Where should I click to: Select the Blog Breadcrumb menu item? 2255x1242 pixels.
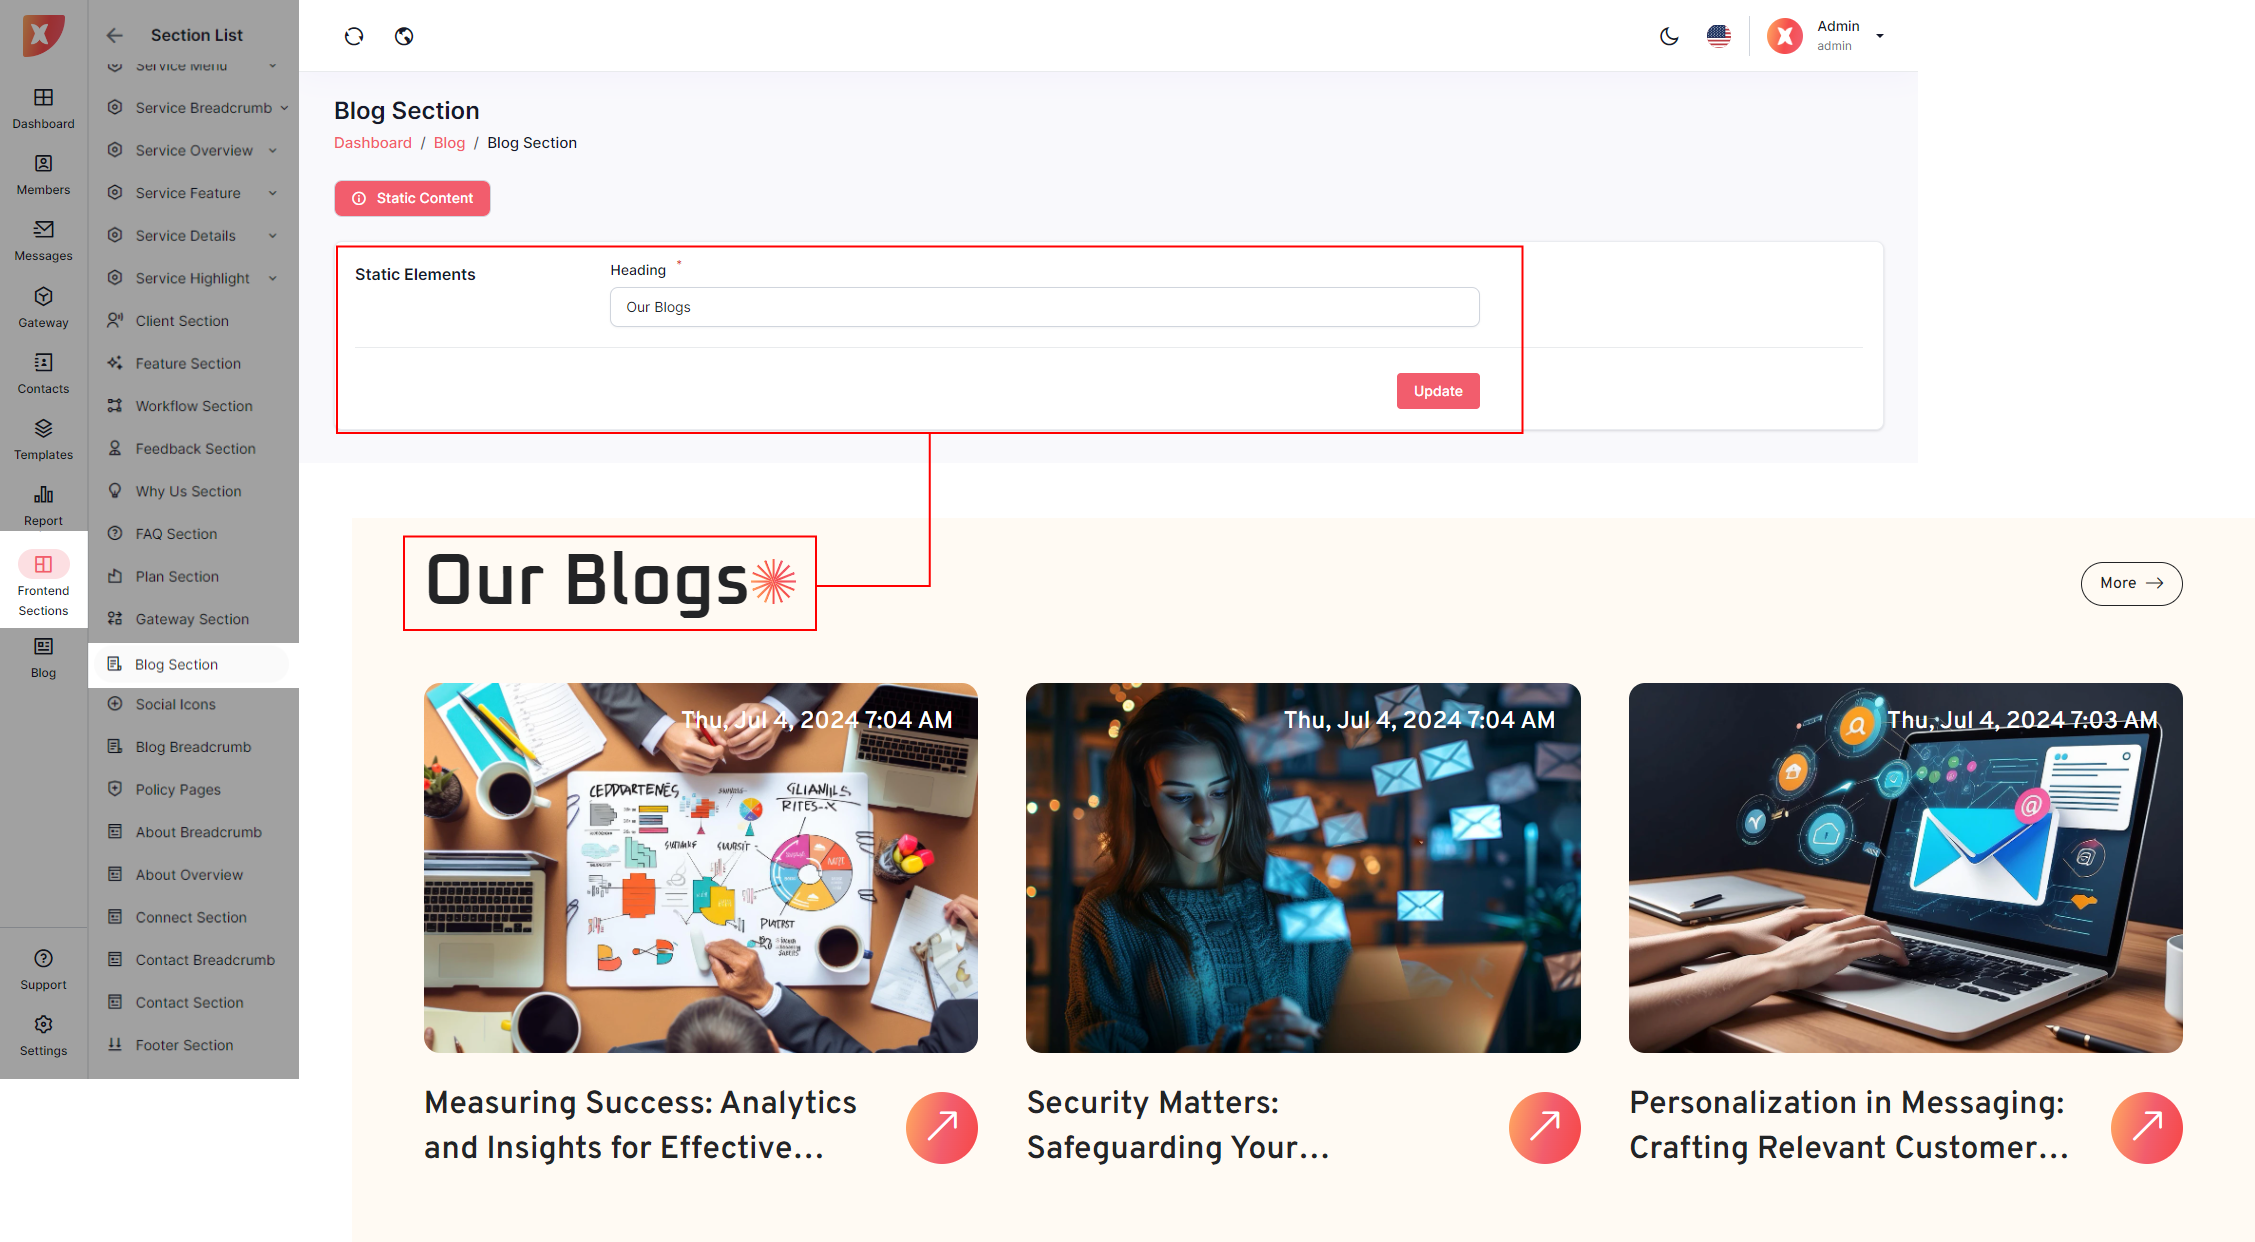click(x=193, y=747)
